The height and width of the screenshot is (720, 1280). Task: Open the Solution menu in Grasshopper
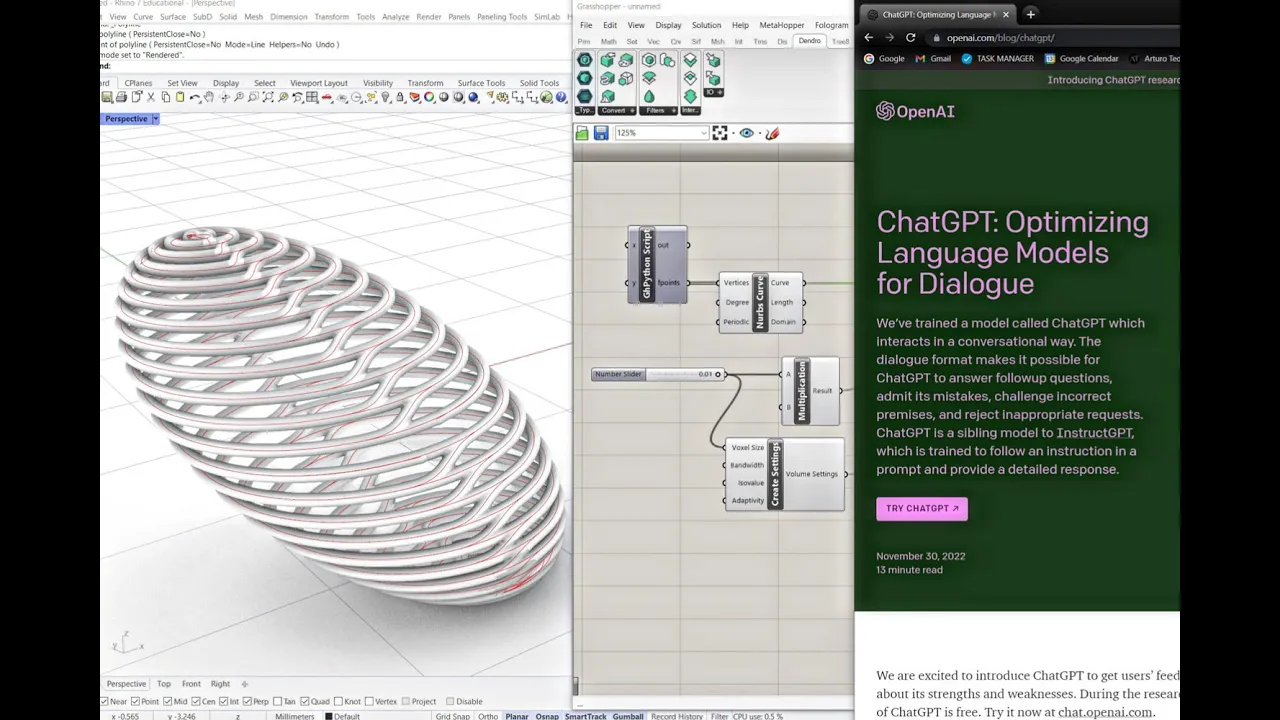tap(706, 25)
